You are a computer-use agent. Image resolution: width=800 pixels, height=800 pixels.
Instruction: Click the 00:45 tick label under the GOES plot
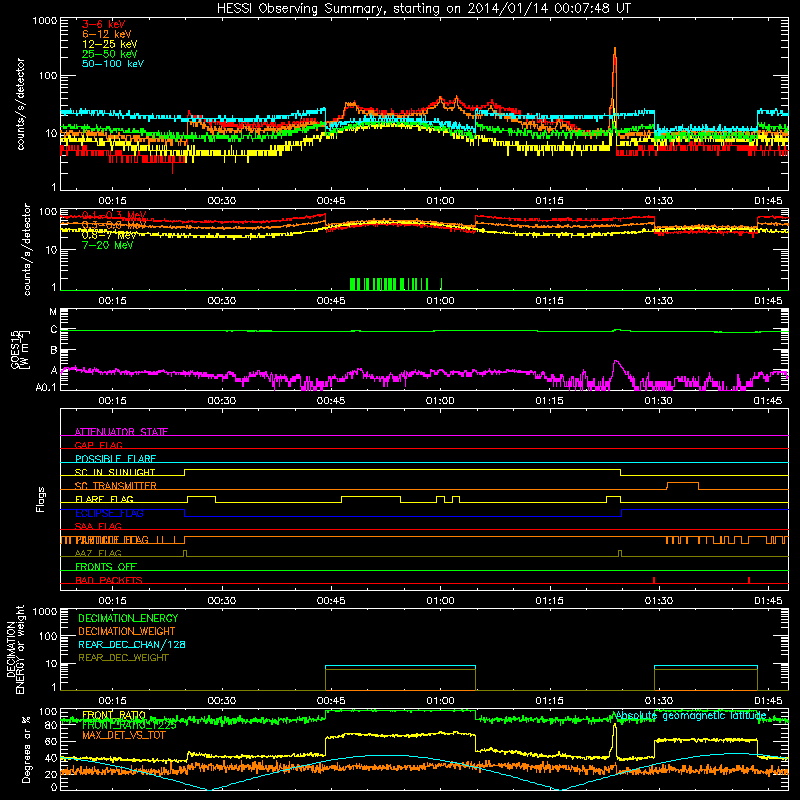click(x=331, y=401)
